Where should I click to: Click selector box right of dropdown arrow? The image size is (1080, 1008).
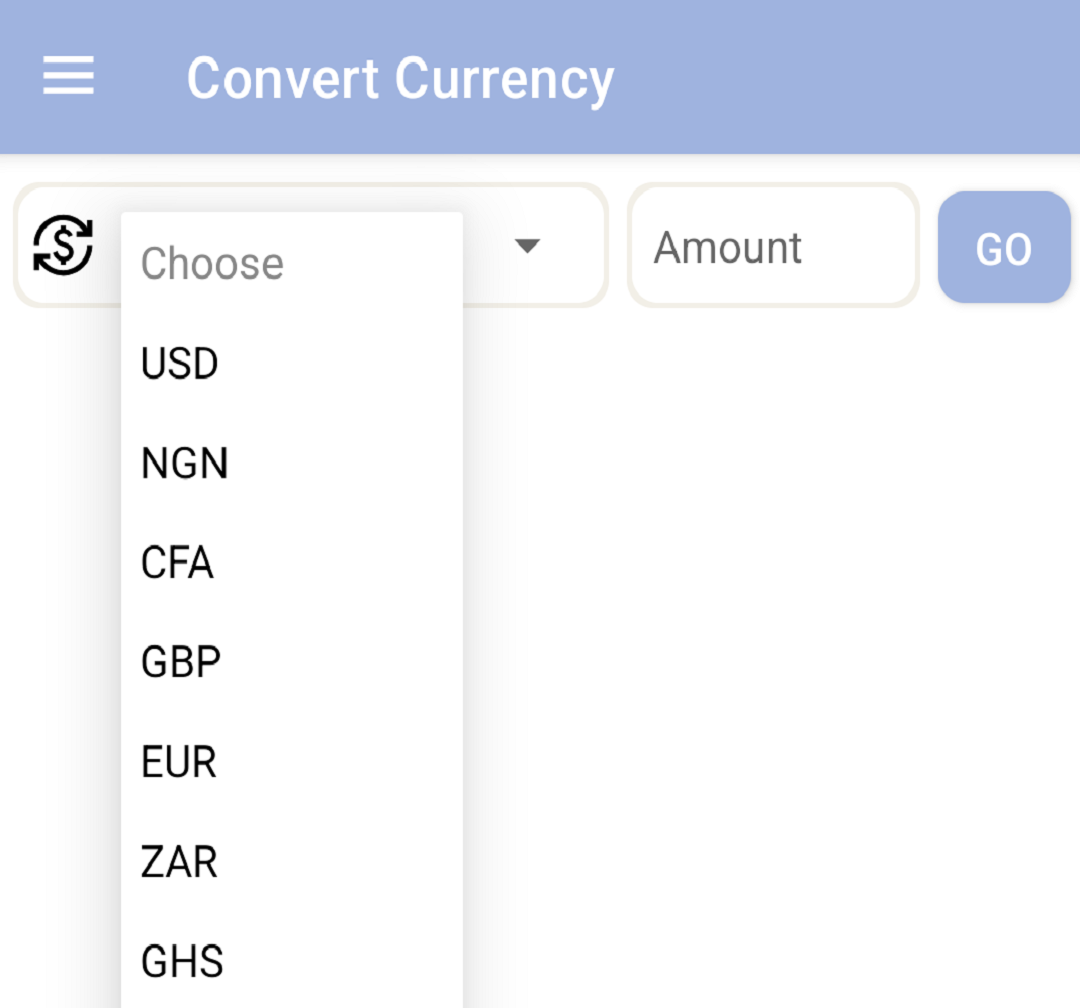click(x=575, y=245)
